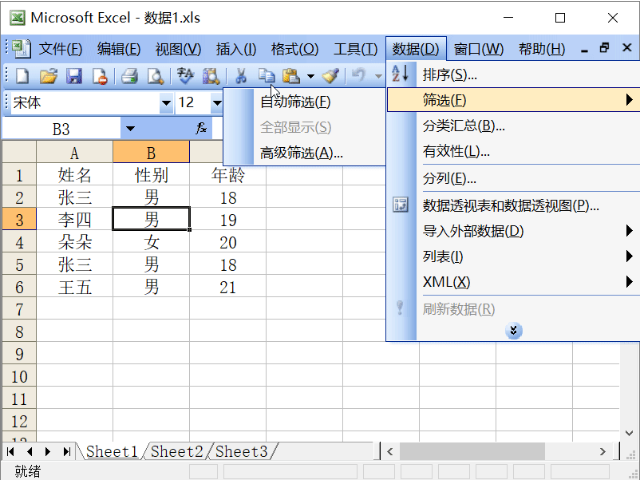Switch to the Sheet2 tab
The image size is (642, 481).
click(x=177, y=452)
